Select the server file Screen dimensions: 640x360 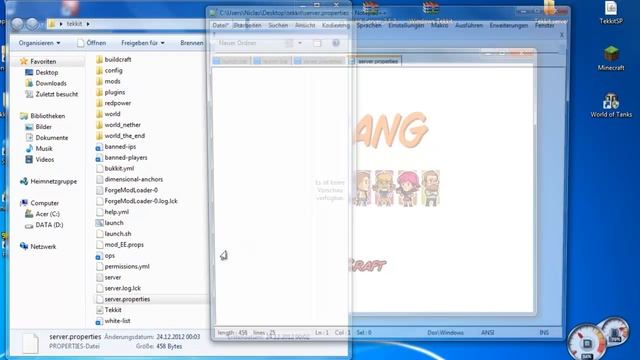coord(109,278)
